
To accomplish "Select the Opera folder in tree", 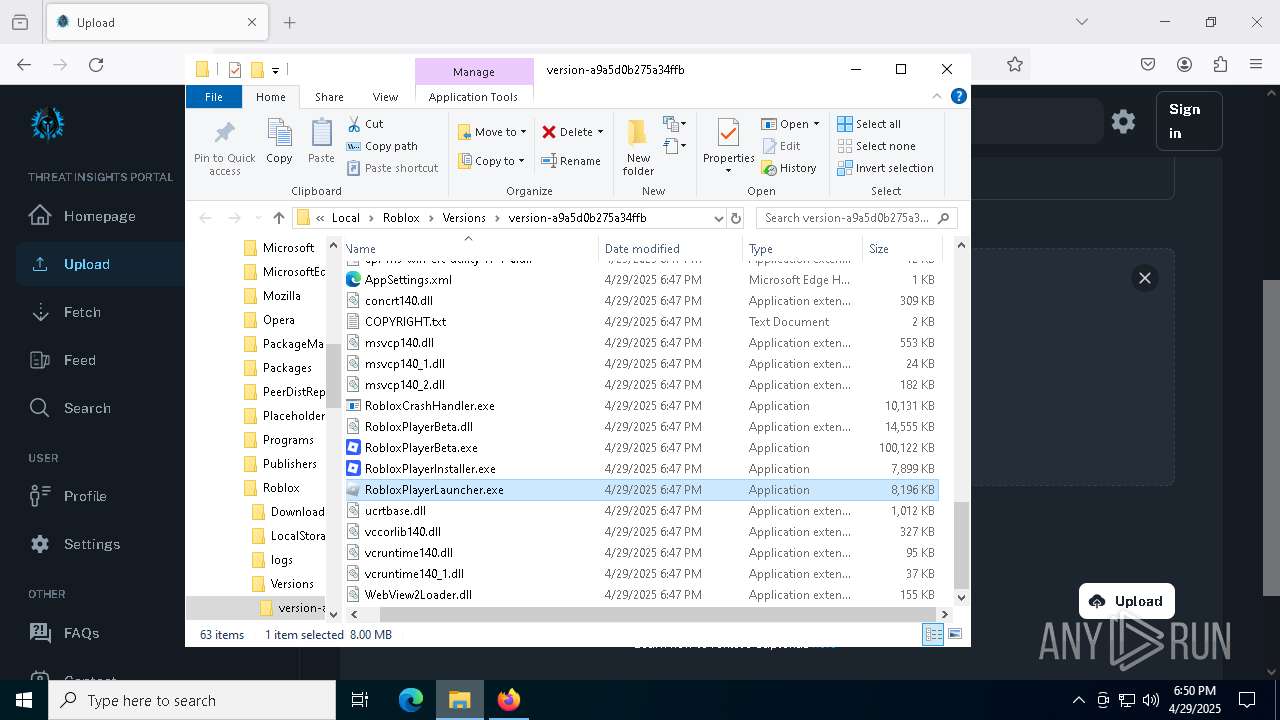I will 278,320.
